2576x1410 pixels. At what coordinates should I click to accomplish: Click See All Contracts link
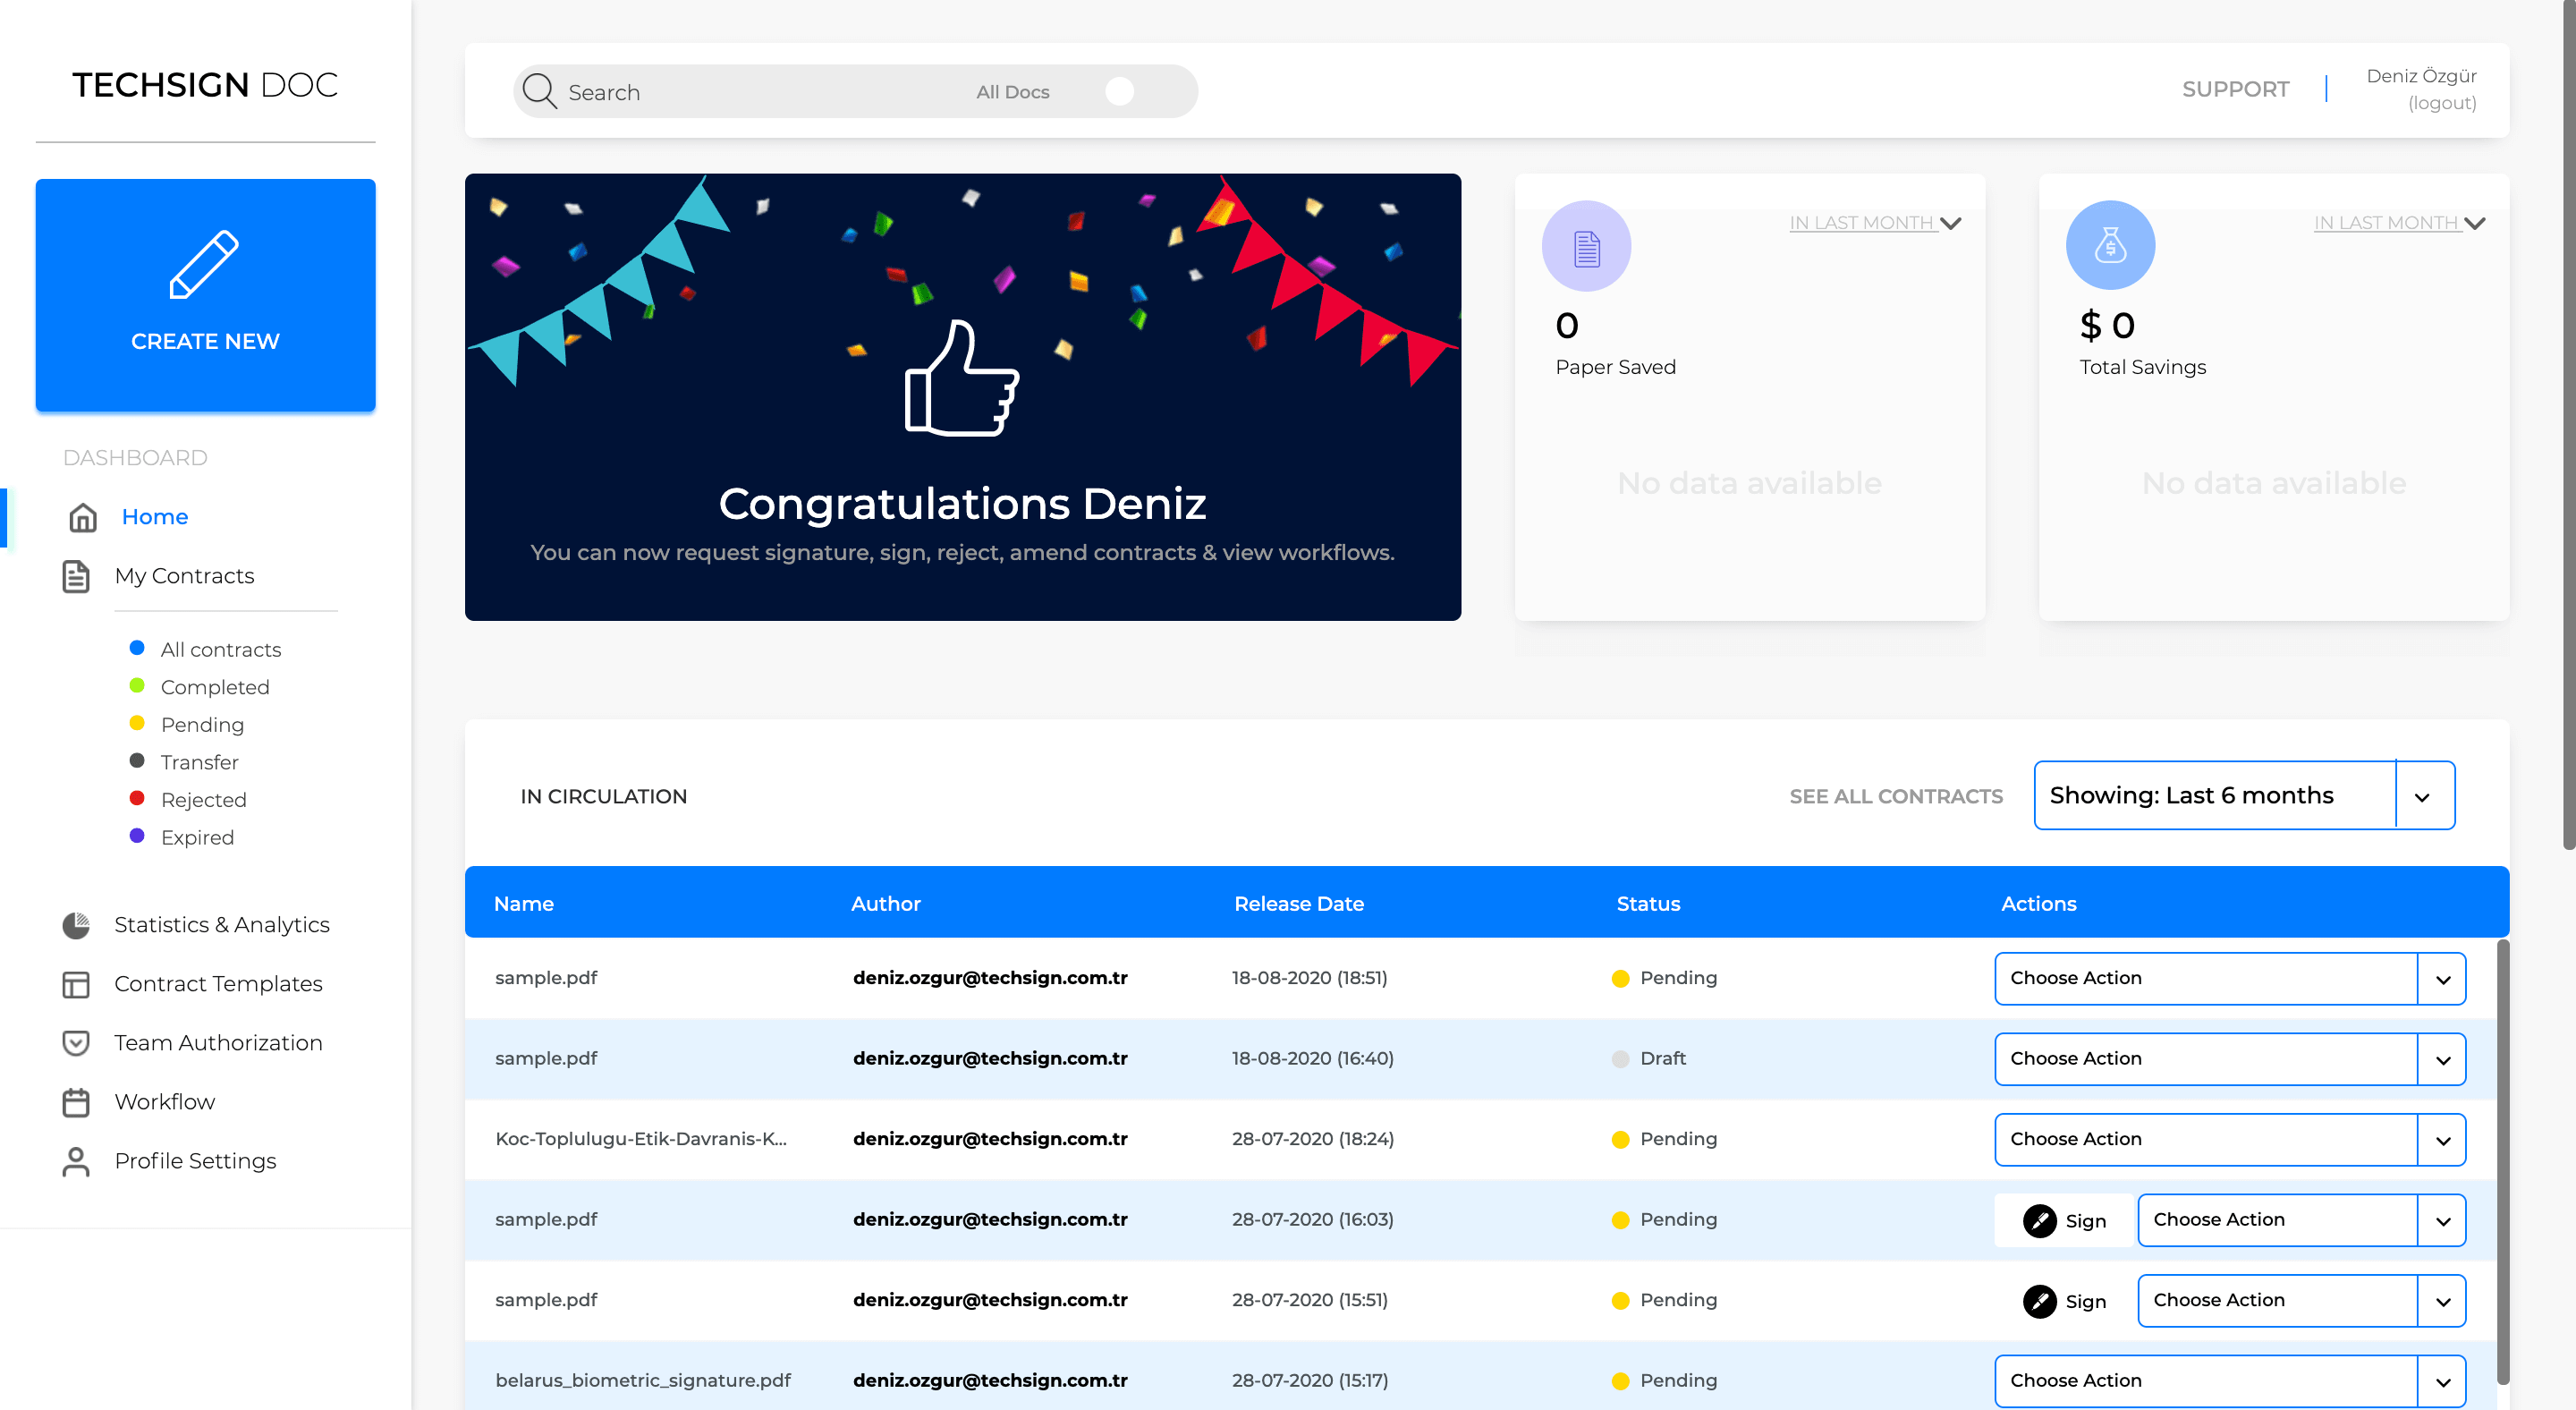click(1895, 796)
